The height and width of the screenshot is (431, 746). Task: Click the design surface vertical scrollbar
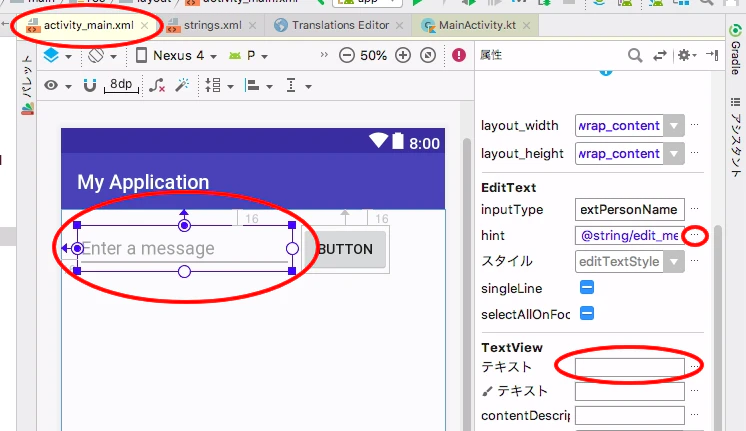[467, 284]
